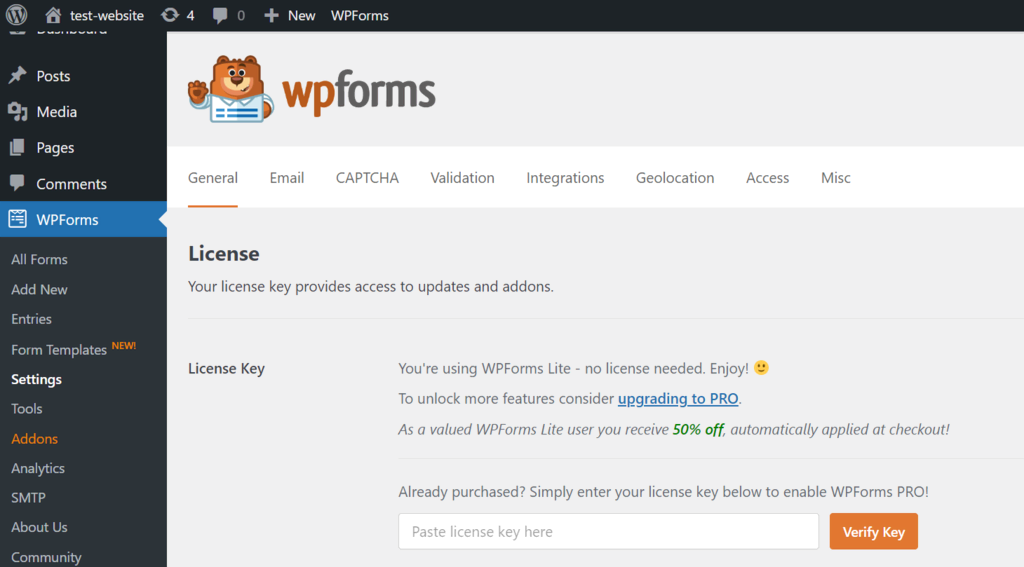Click the Media icon in sidebar
The image size is (1024, 567).
(x=17, y=112)
